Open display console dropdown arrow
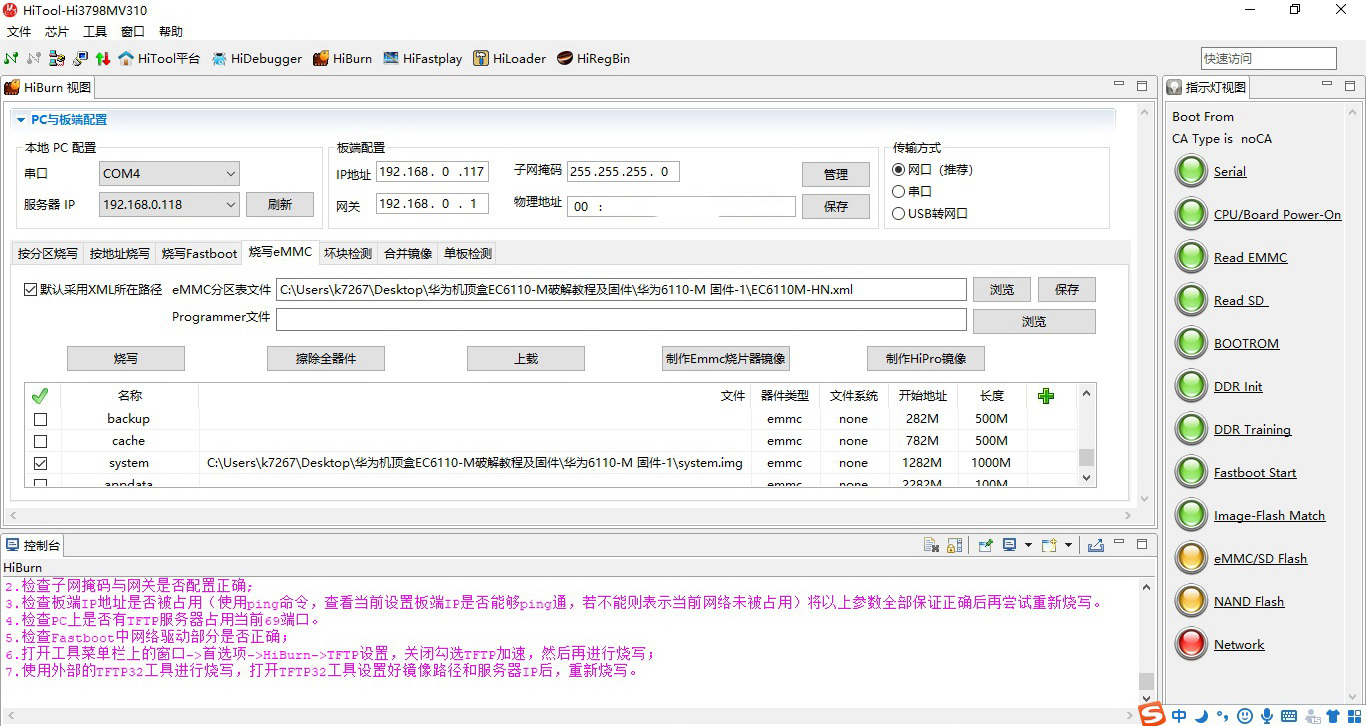Image resolution: width=1366 pixels, height=726 pixels. (x=1028, y=545)
